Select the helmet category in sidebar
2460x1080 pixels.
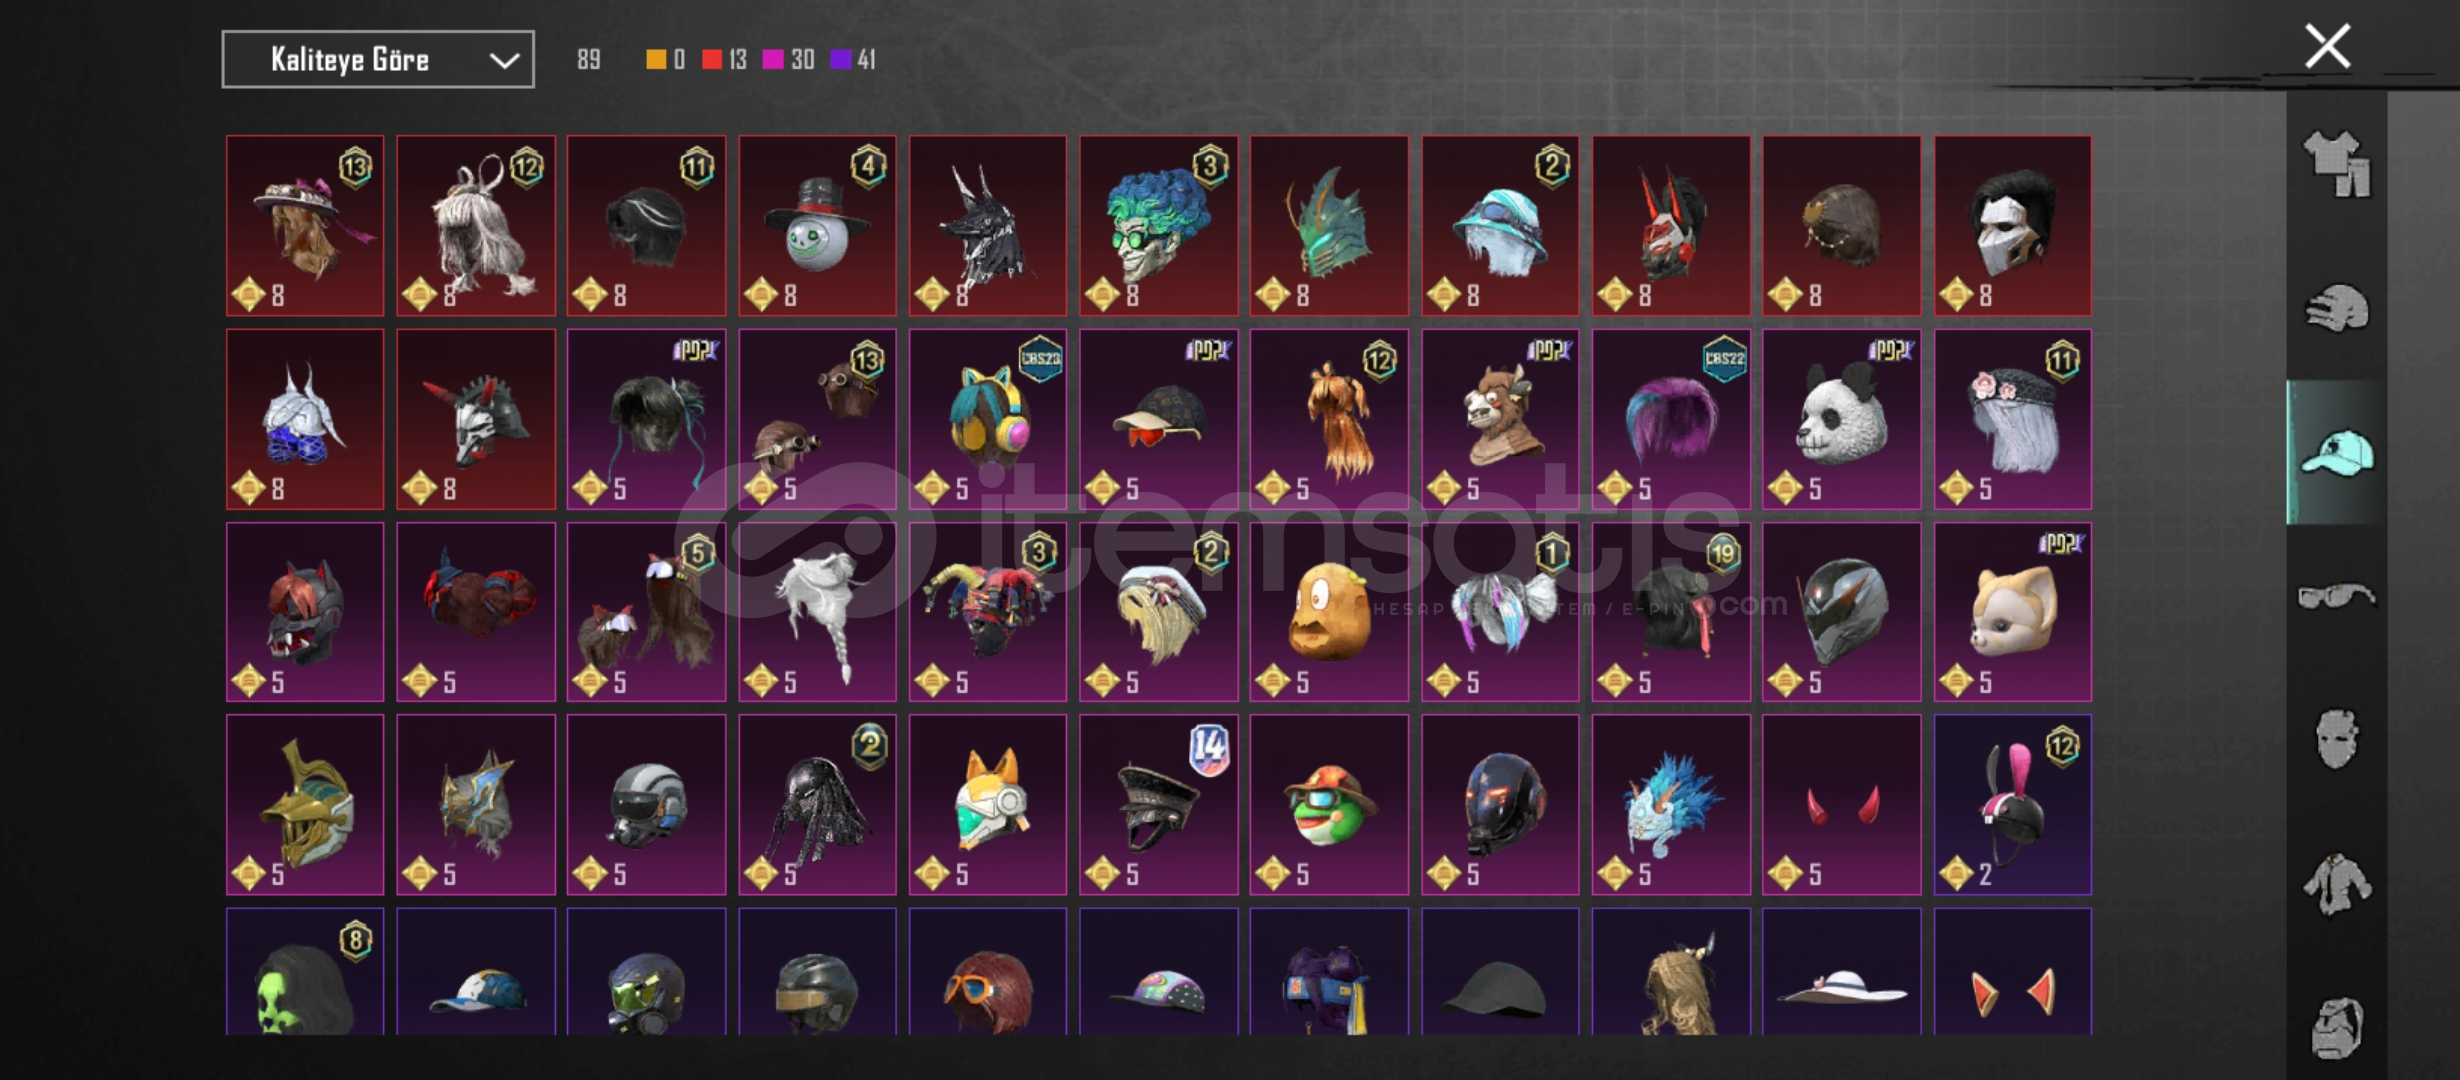(2337, 308)
